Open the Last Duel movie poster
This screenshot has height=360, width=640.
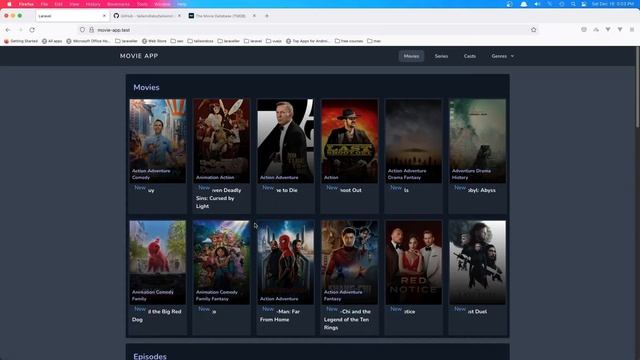[x=478, y=262]
